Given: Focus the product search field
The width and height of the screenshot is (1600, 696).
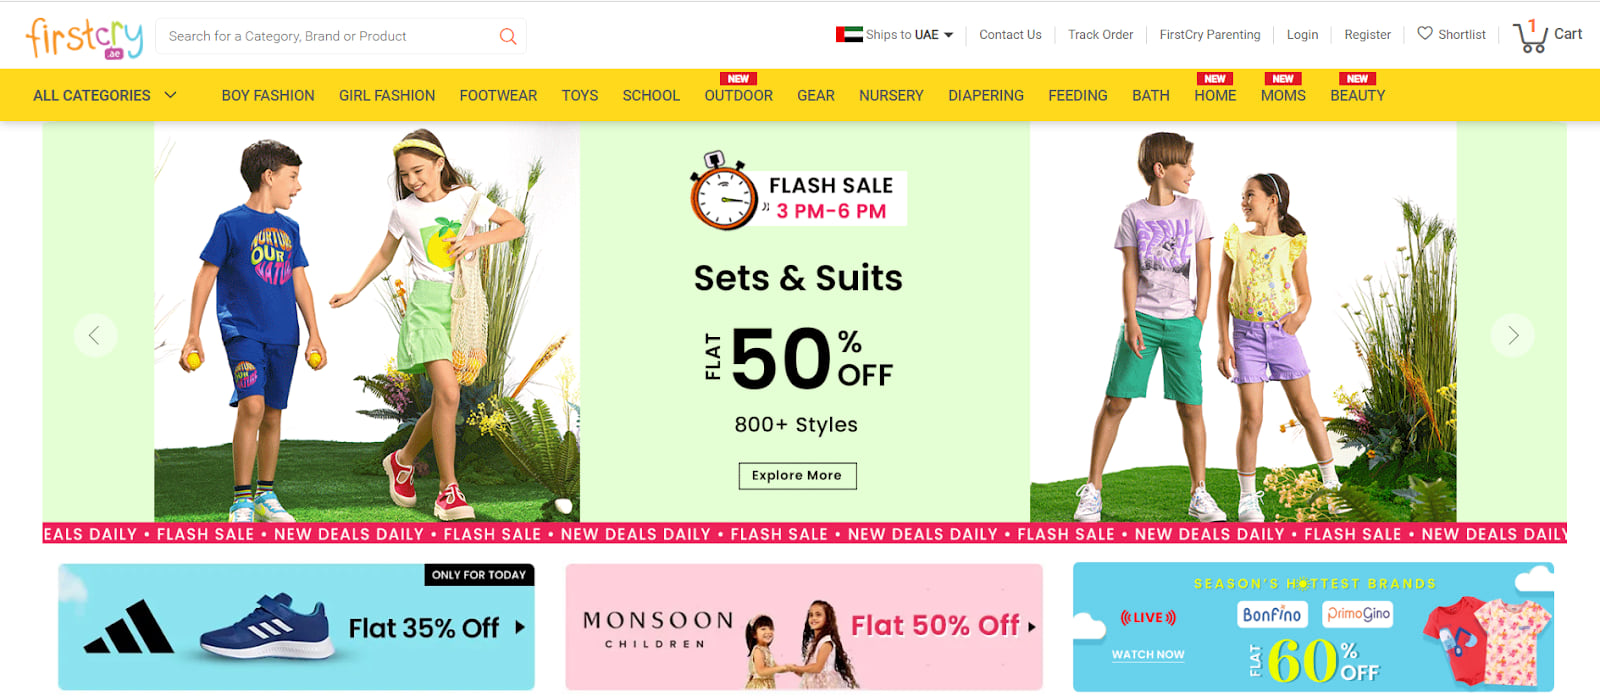Looking at the screenshot, I should click(x=330, y=36).
